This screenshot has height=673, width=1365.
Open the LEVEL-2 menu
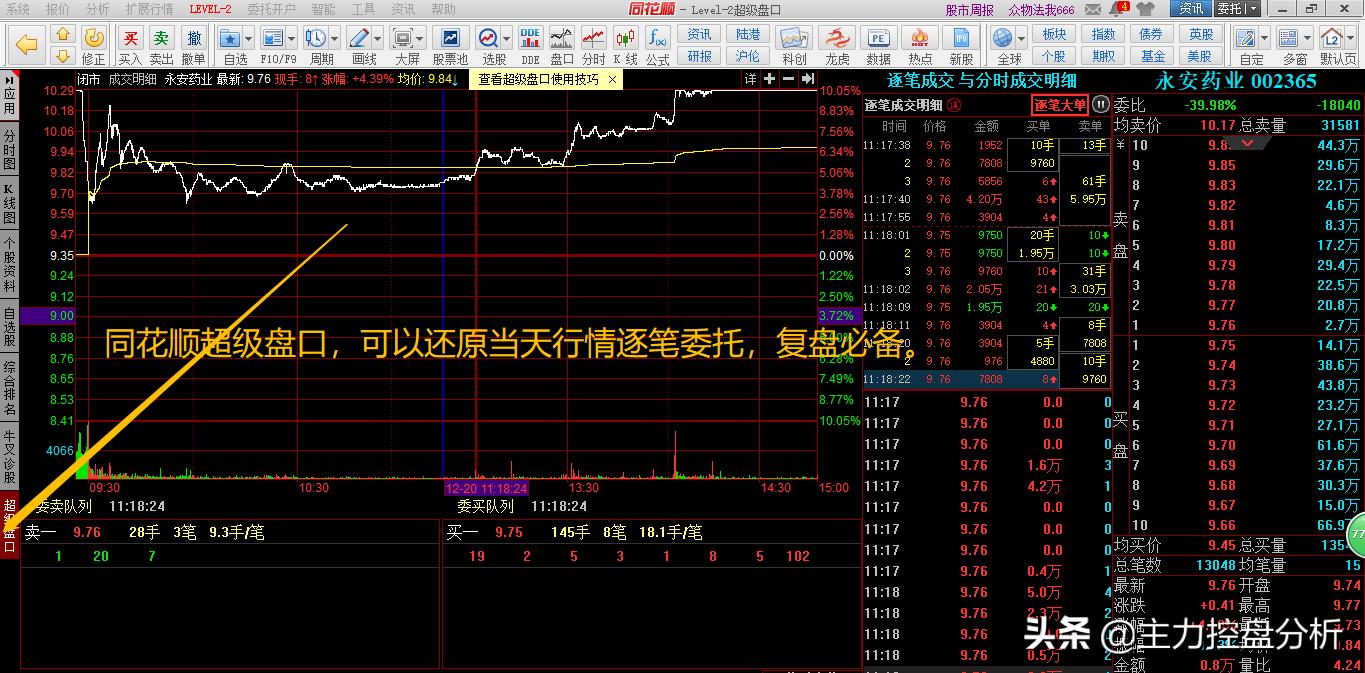click(210, 9)
